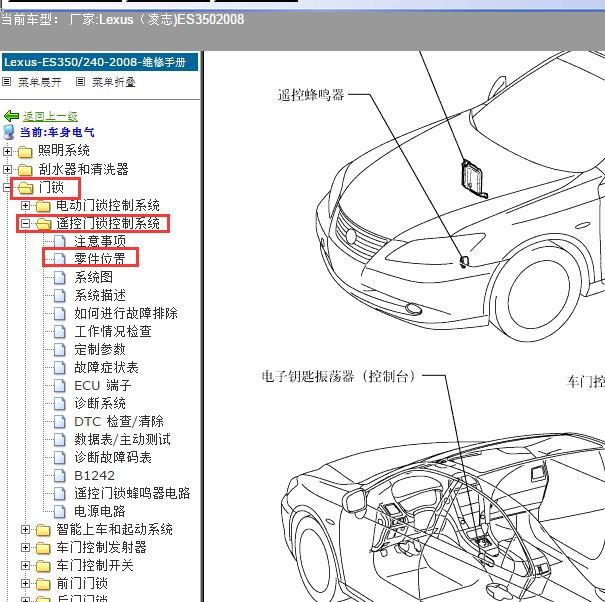Select the 电动门锁控制系统 folder label

coord(108,205)
